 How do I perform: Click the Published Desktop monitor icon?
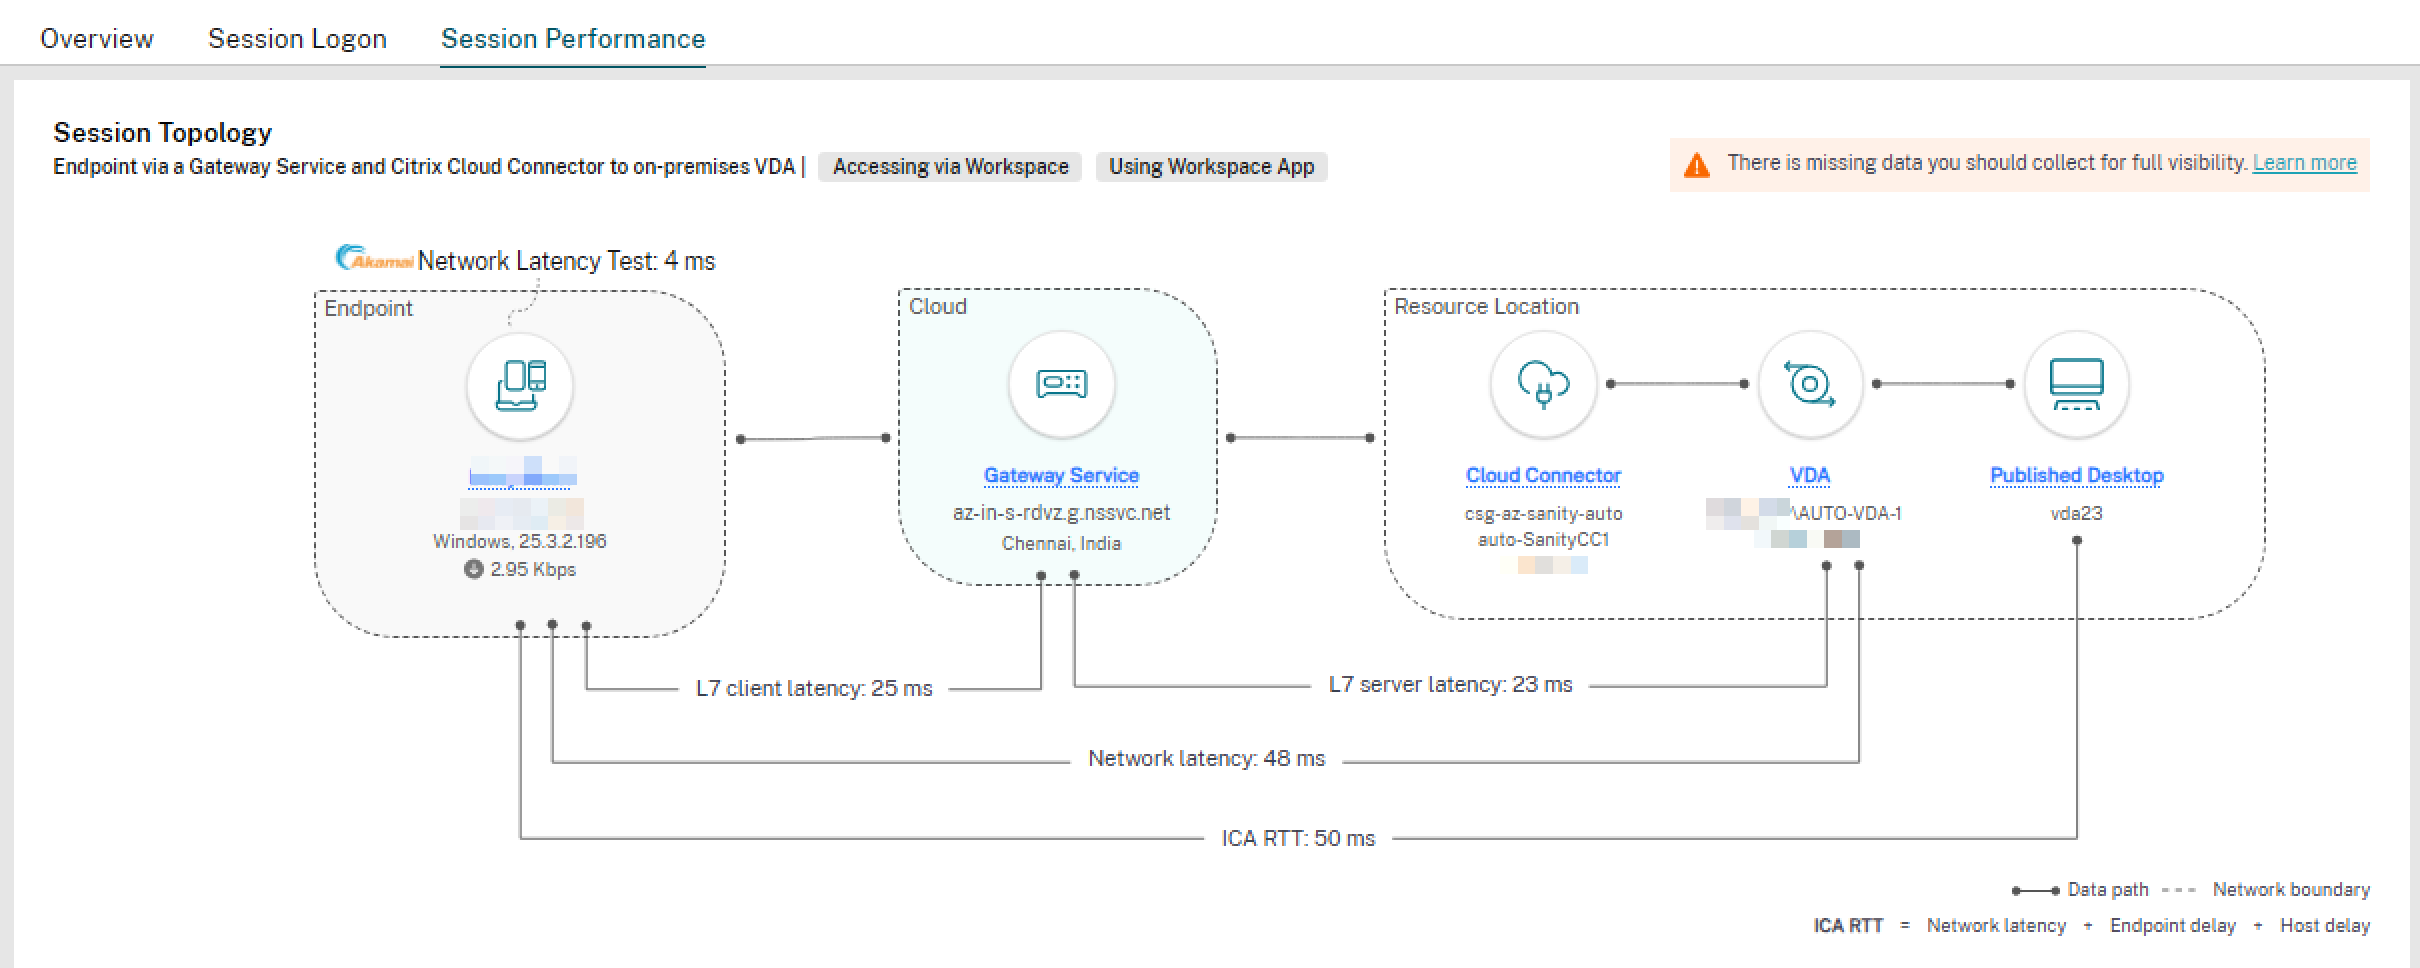tap(2076, 385)
